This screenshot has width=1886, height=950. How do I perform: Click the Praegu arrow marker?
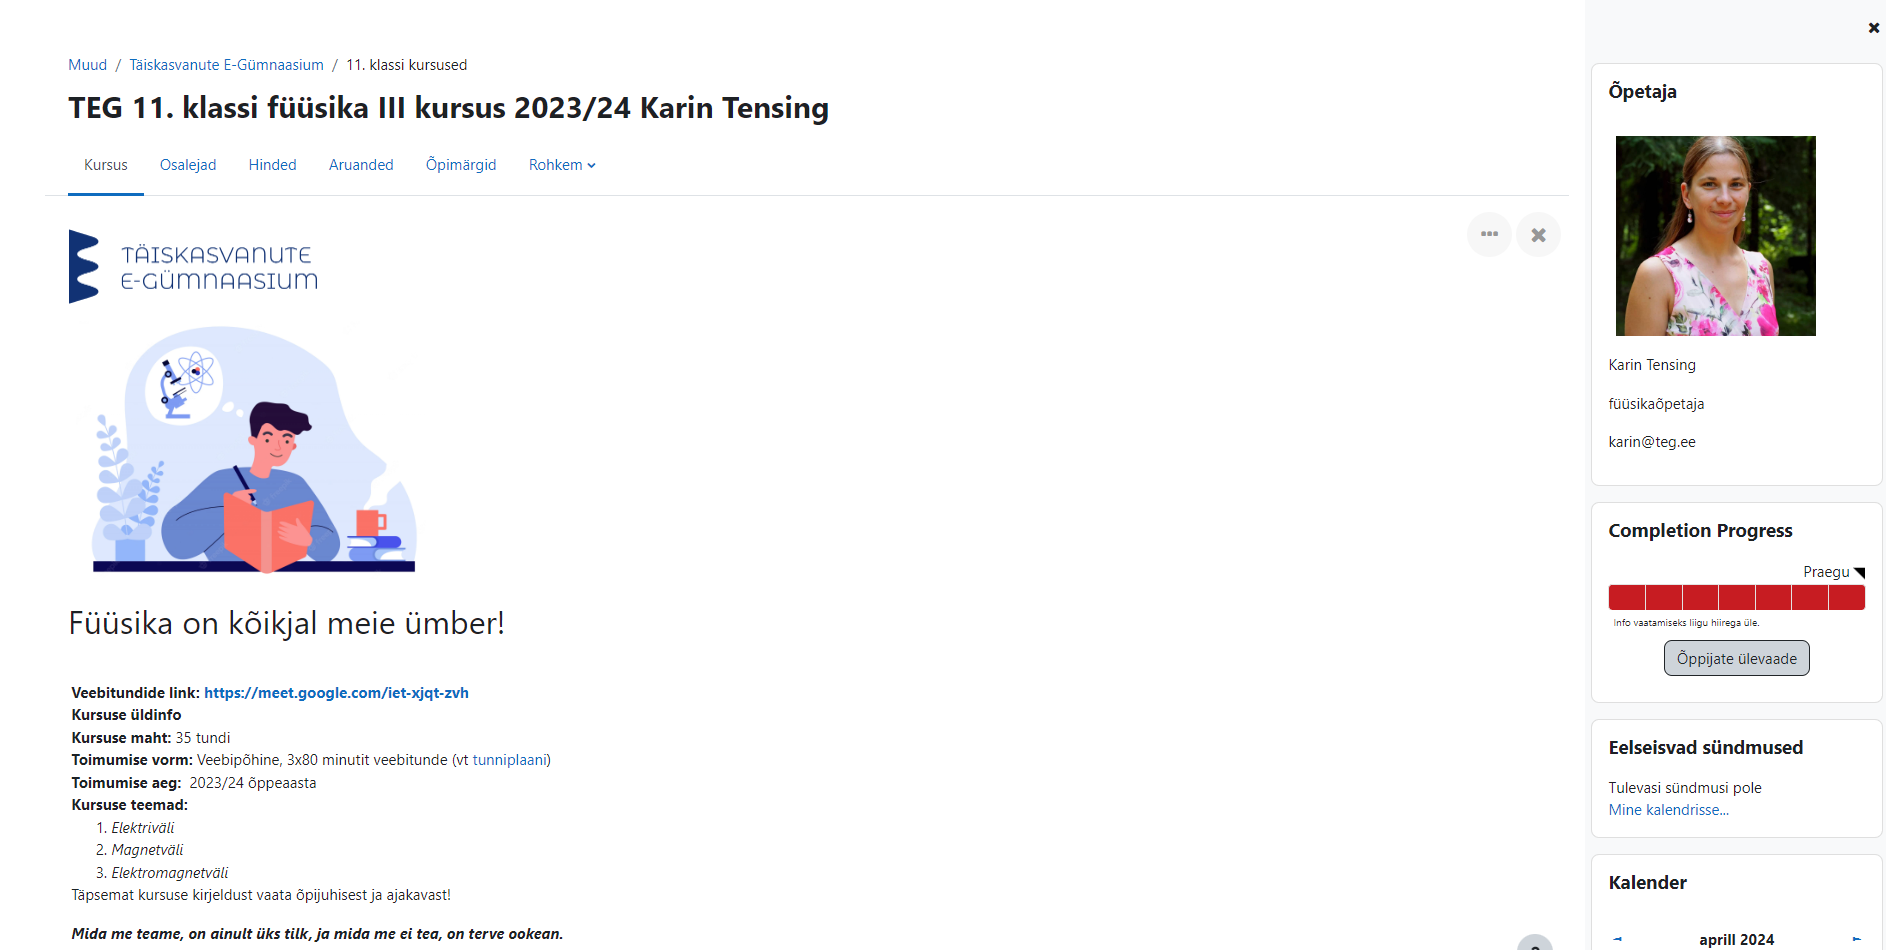[1859, 573]
